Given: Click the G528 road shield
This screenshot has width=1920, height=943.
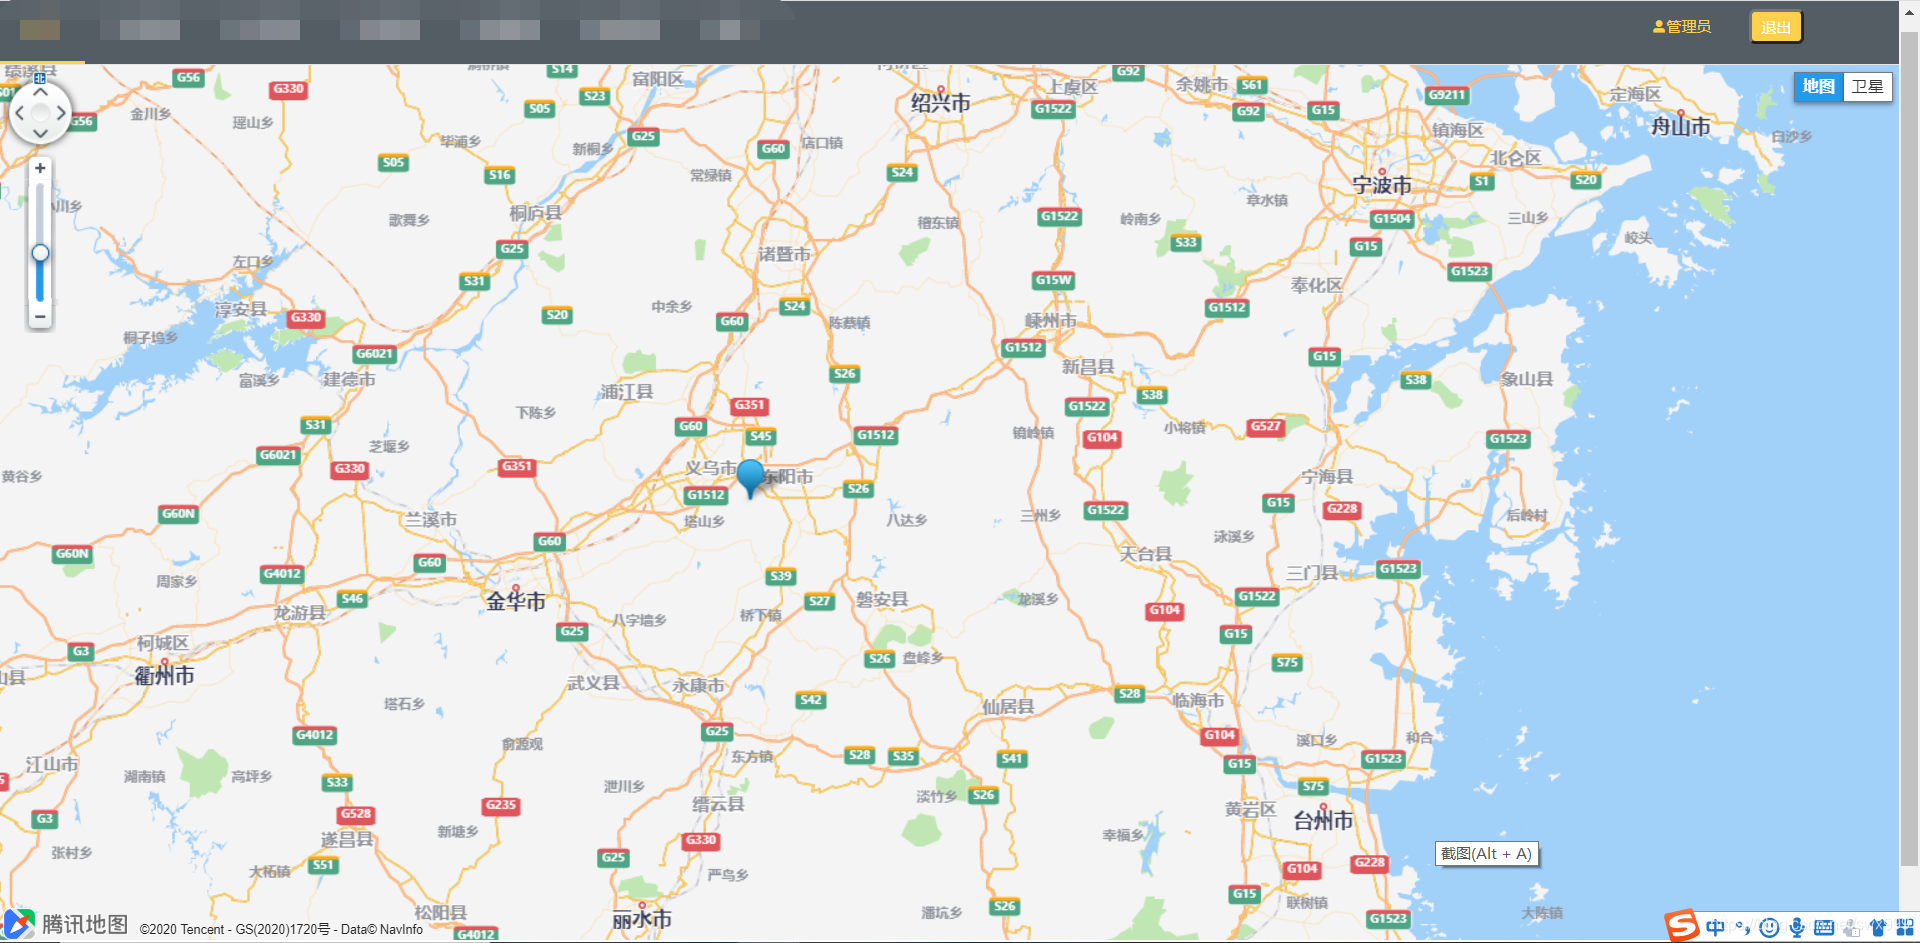Looking at the screenshot, I should point(355,814).
